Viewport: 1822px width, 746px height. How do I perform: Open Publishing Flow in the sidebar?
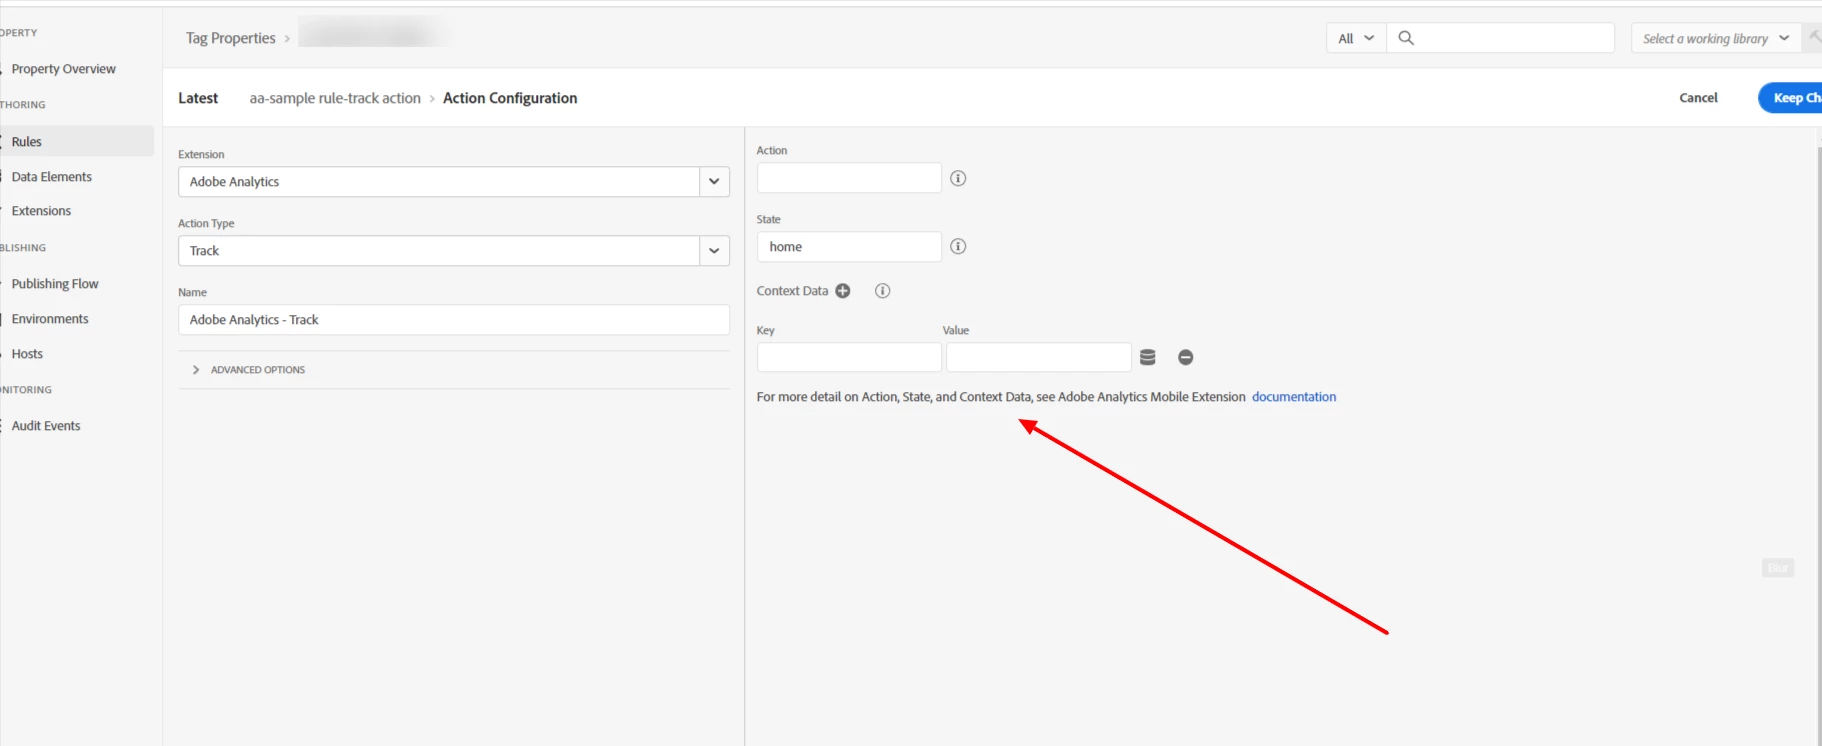tap(55, 284)
